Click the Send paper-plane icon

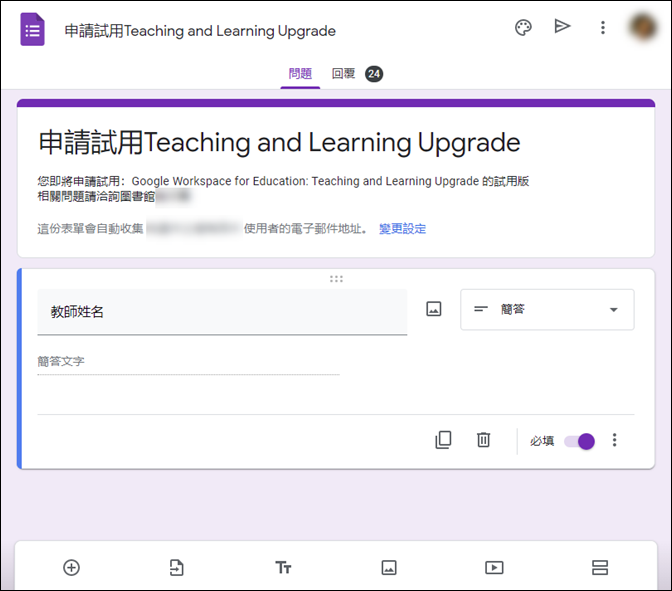click(x=562, y=27)
